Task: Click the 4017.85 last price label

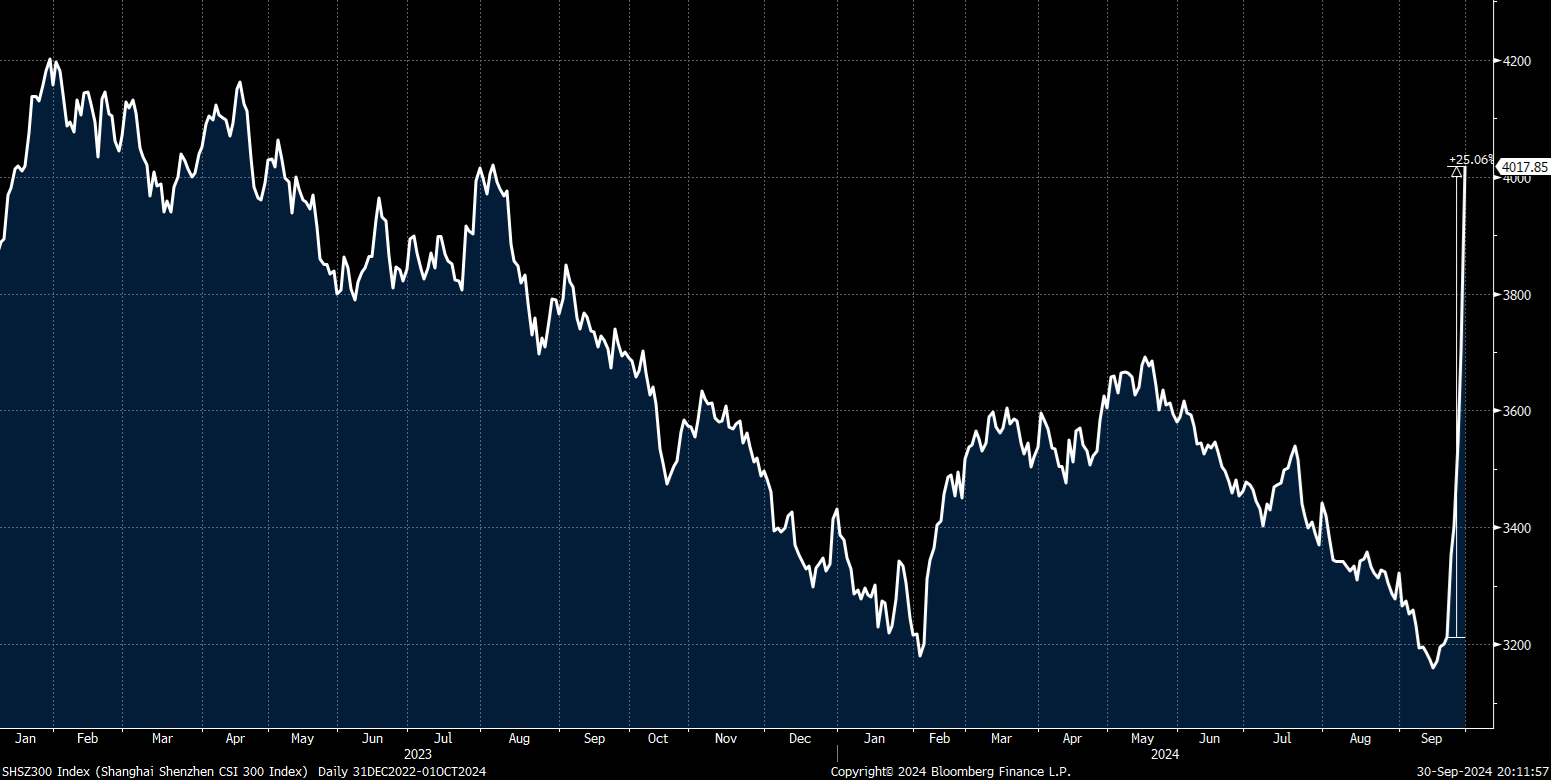Action: pyautogui.click(x=1524, y=168)
